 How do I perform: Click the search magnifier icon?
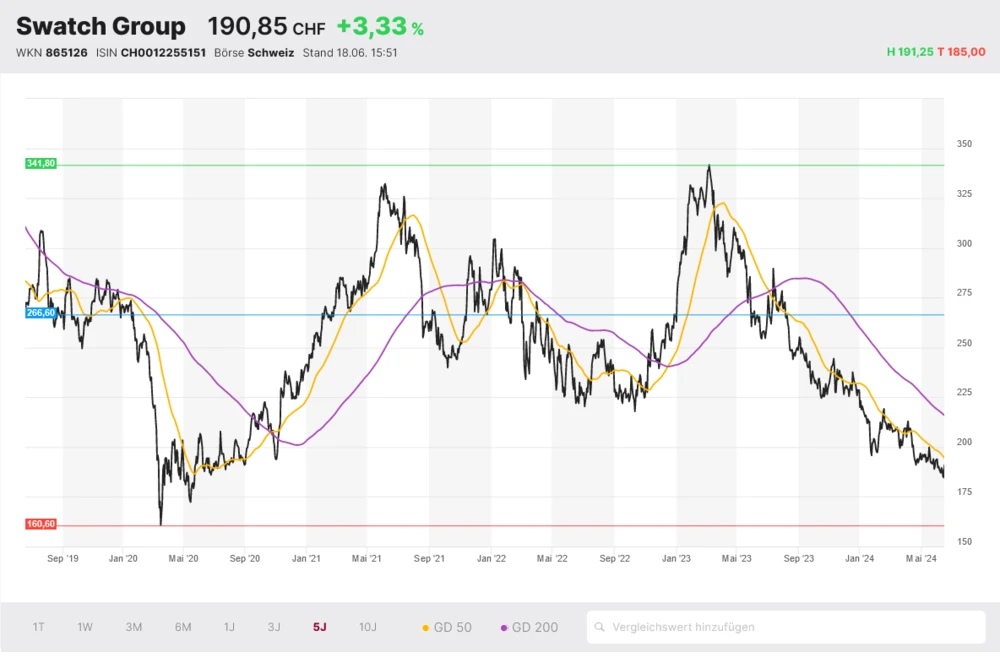coord(600,627)
